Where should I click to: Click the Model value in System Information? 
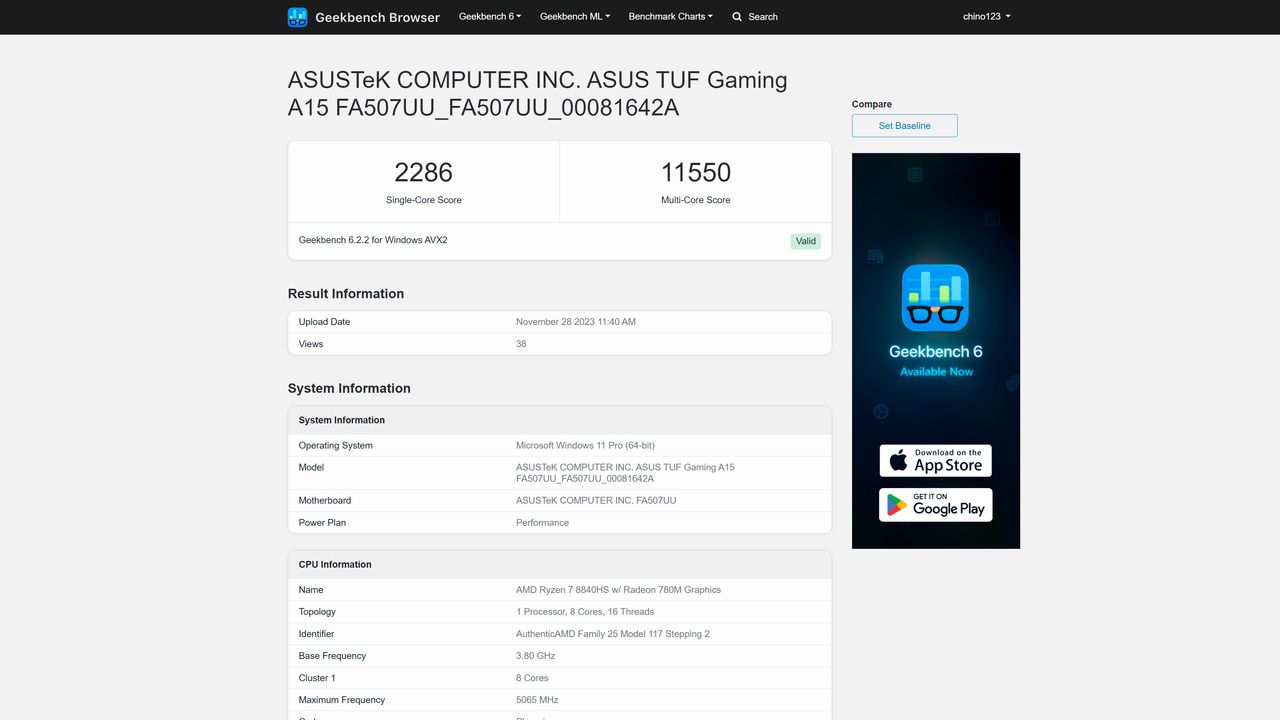(625, 473)
